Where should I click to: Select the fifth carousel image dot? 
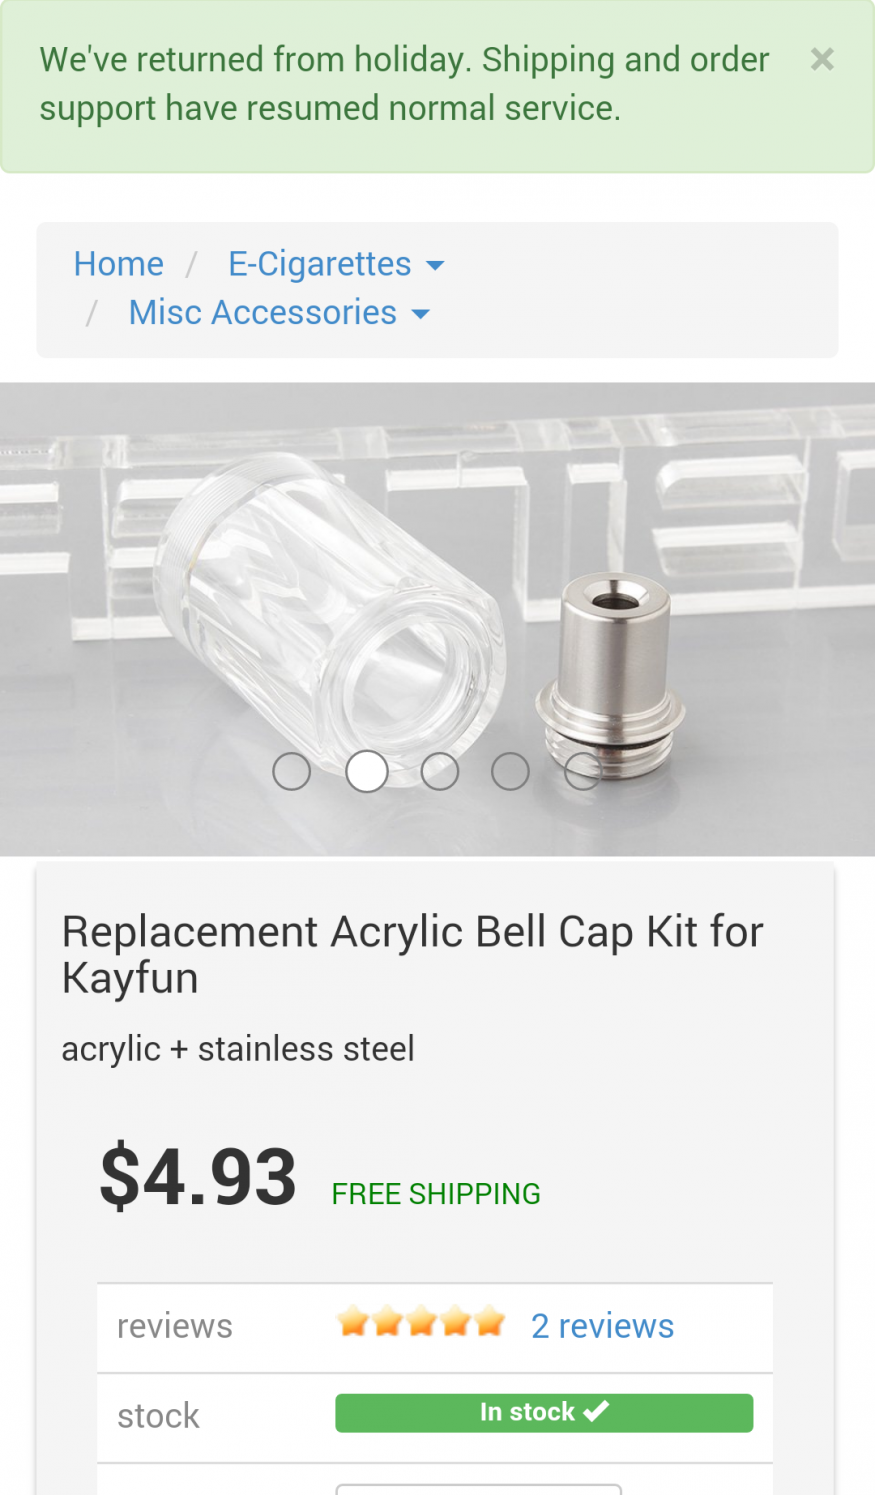point(583,771)
